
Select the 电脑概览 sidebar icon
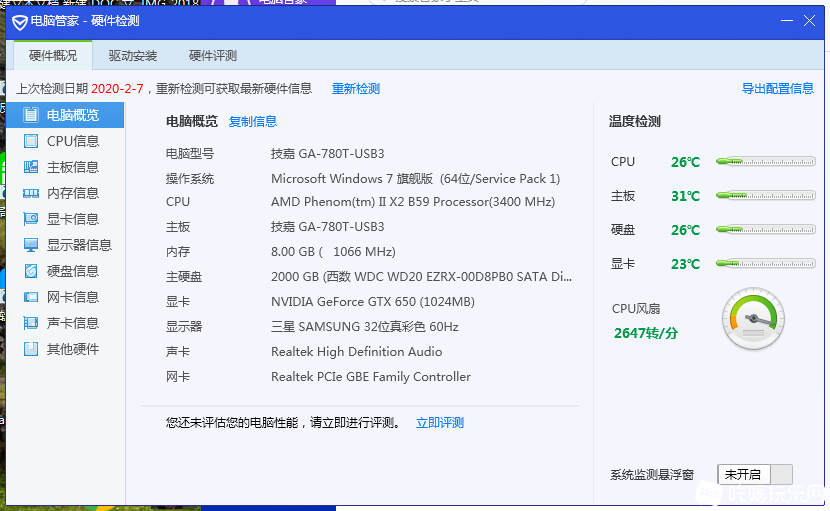(x=31, y=115)
